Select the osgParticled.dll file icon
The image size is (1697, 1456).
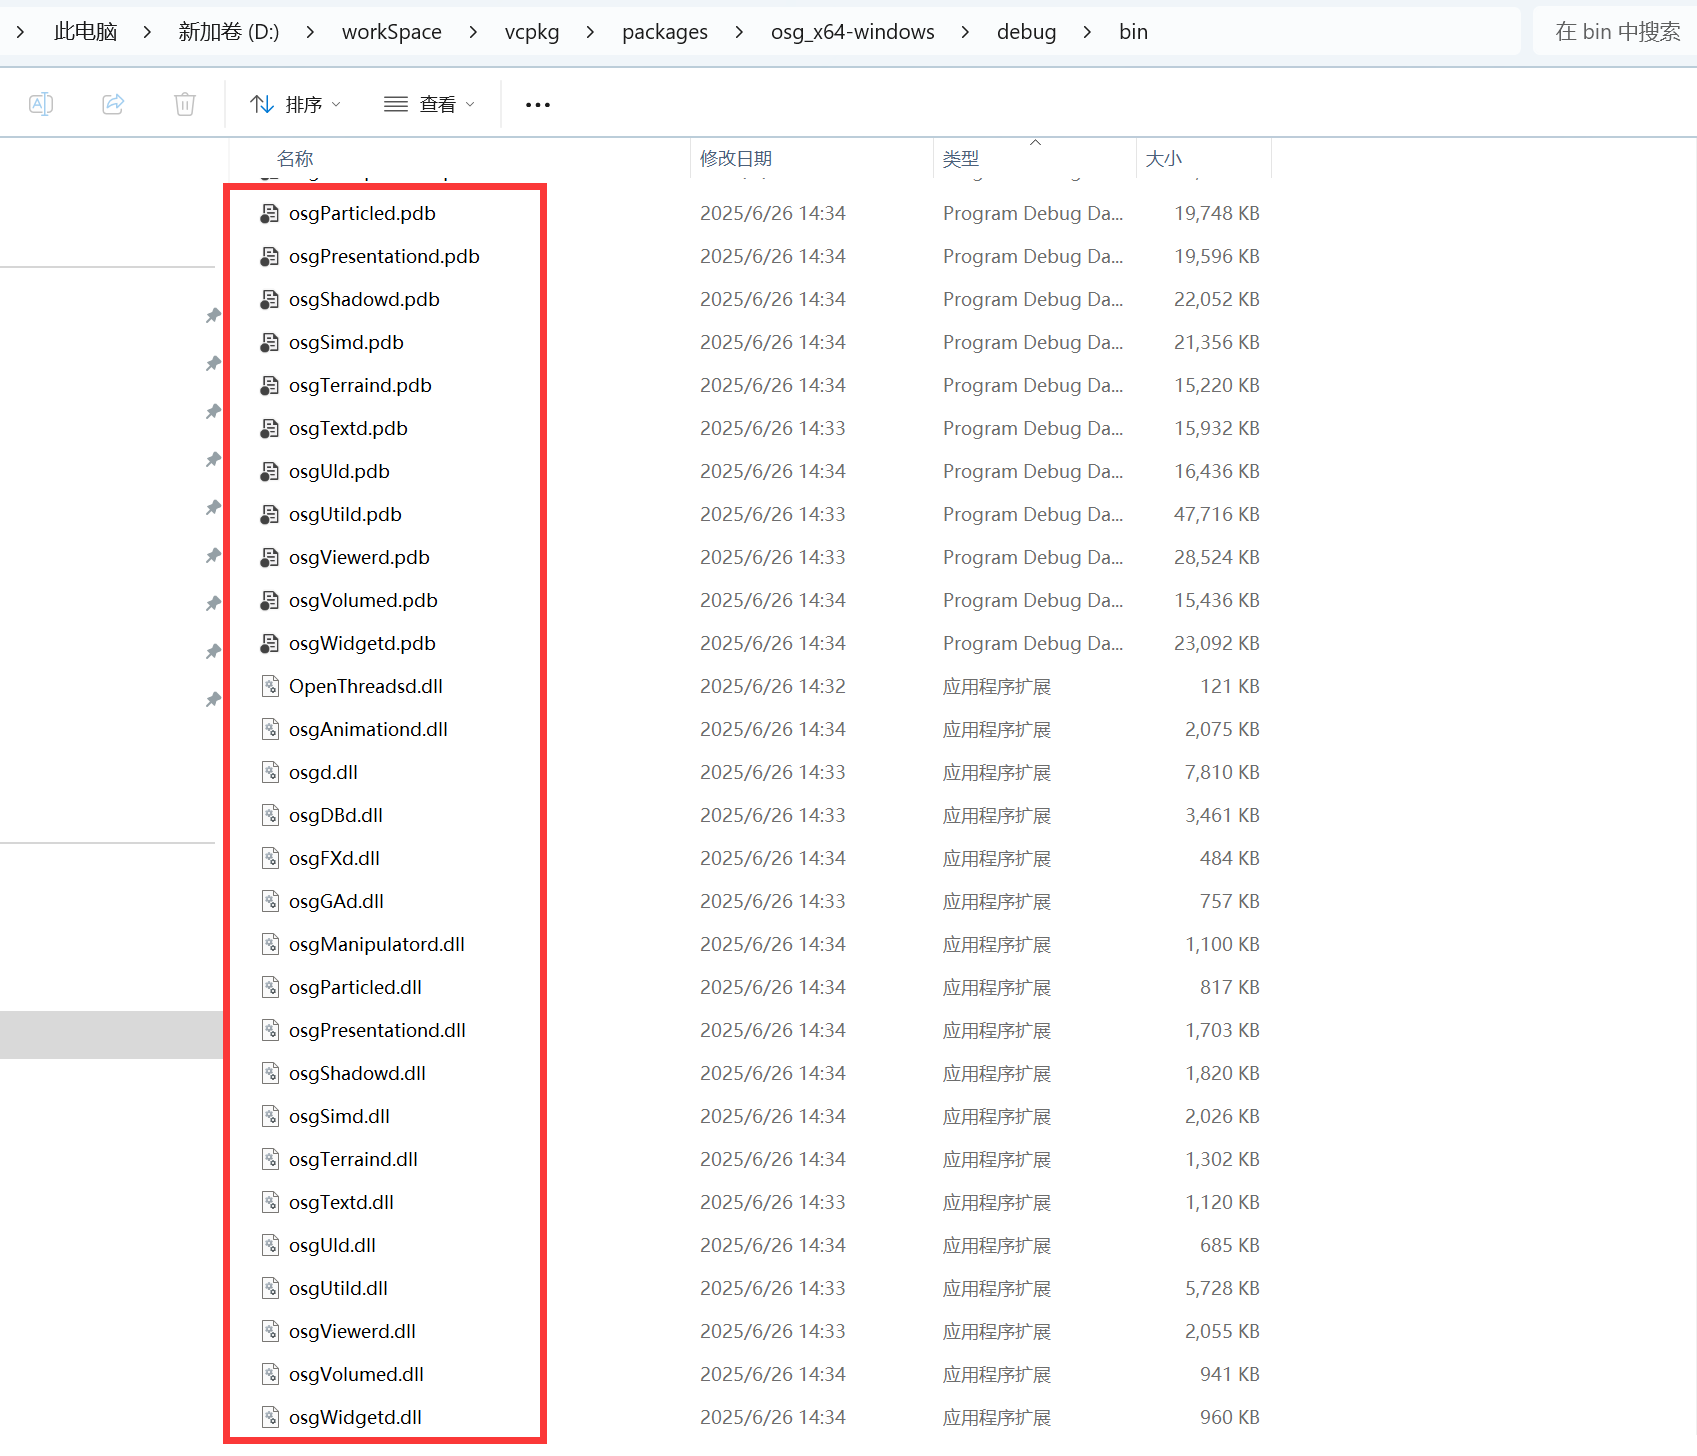coord(270,987)
